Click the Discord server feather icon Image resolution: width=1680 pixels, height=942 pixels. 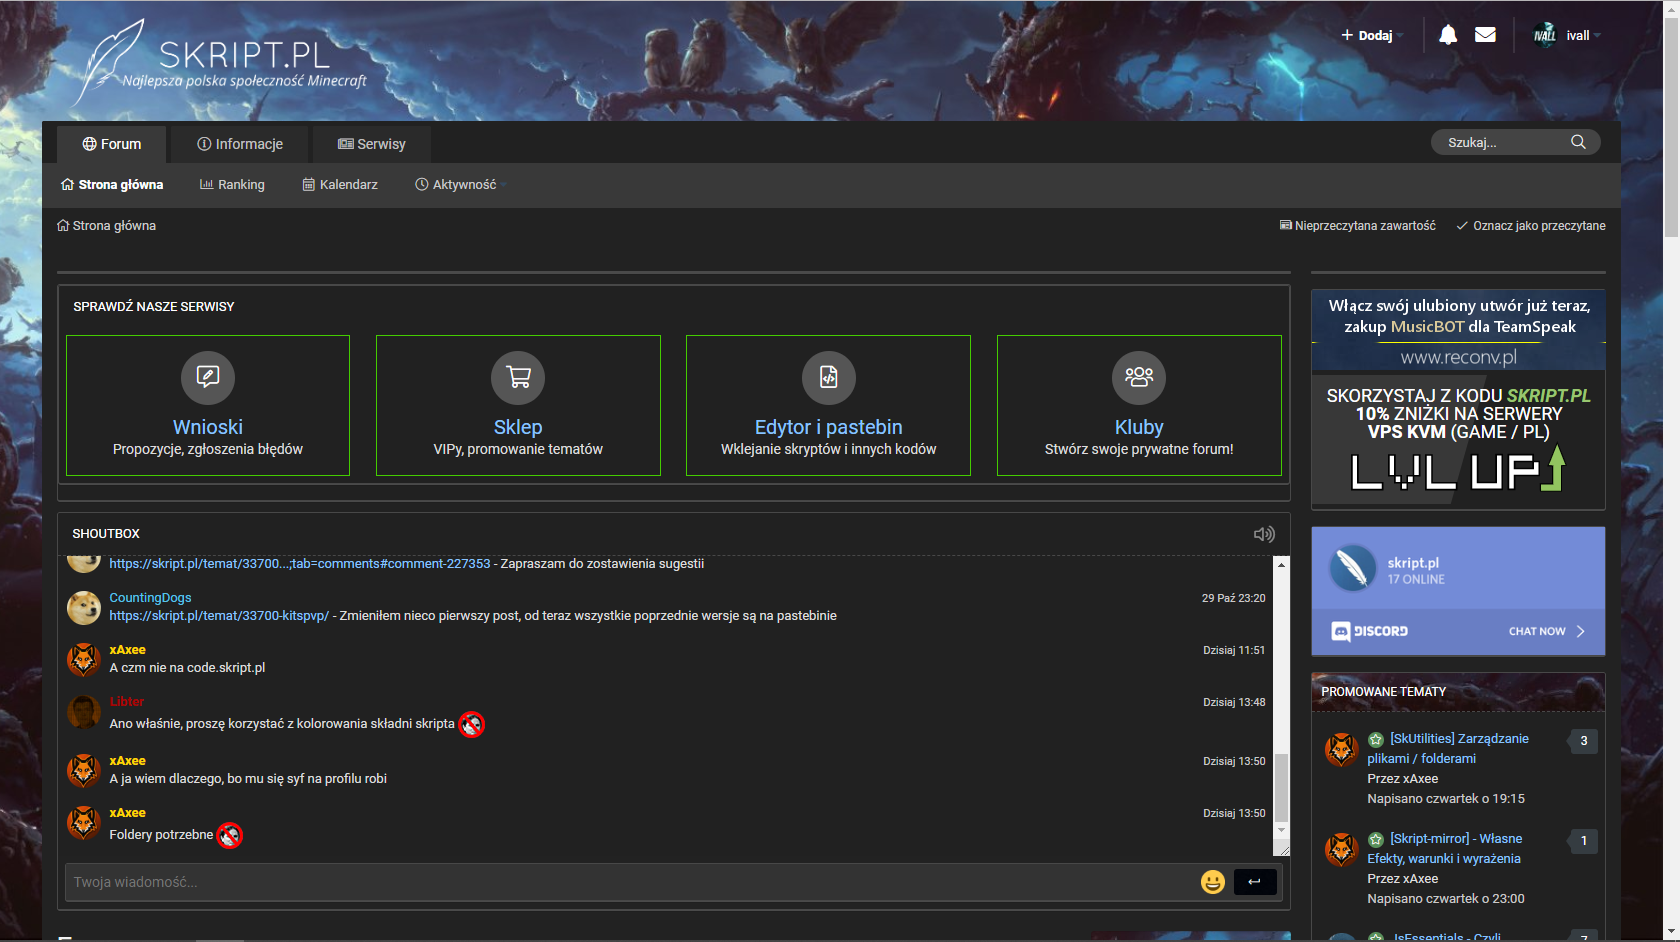[1353, 568]
